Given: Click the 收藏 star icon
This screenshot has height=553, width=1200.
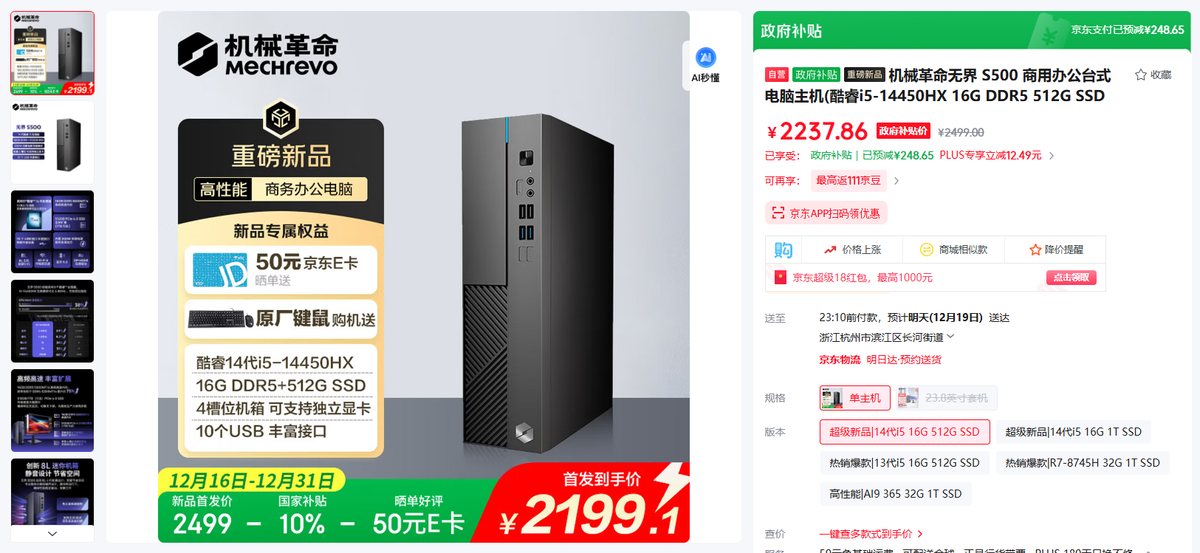Looking at the screenshot, I should click(x=1140, y=75).
